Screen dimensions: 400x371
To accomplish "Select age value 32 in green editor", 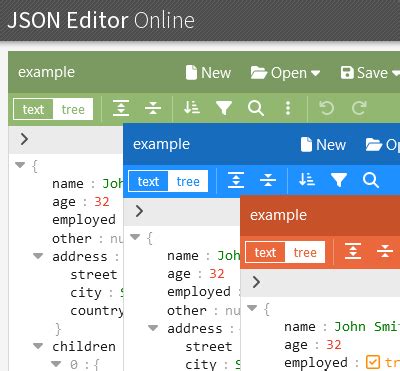I will pyautogui.click(x=102, y=201).
